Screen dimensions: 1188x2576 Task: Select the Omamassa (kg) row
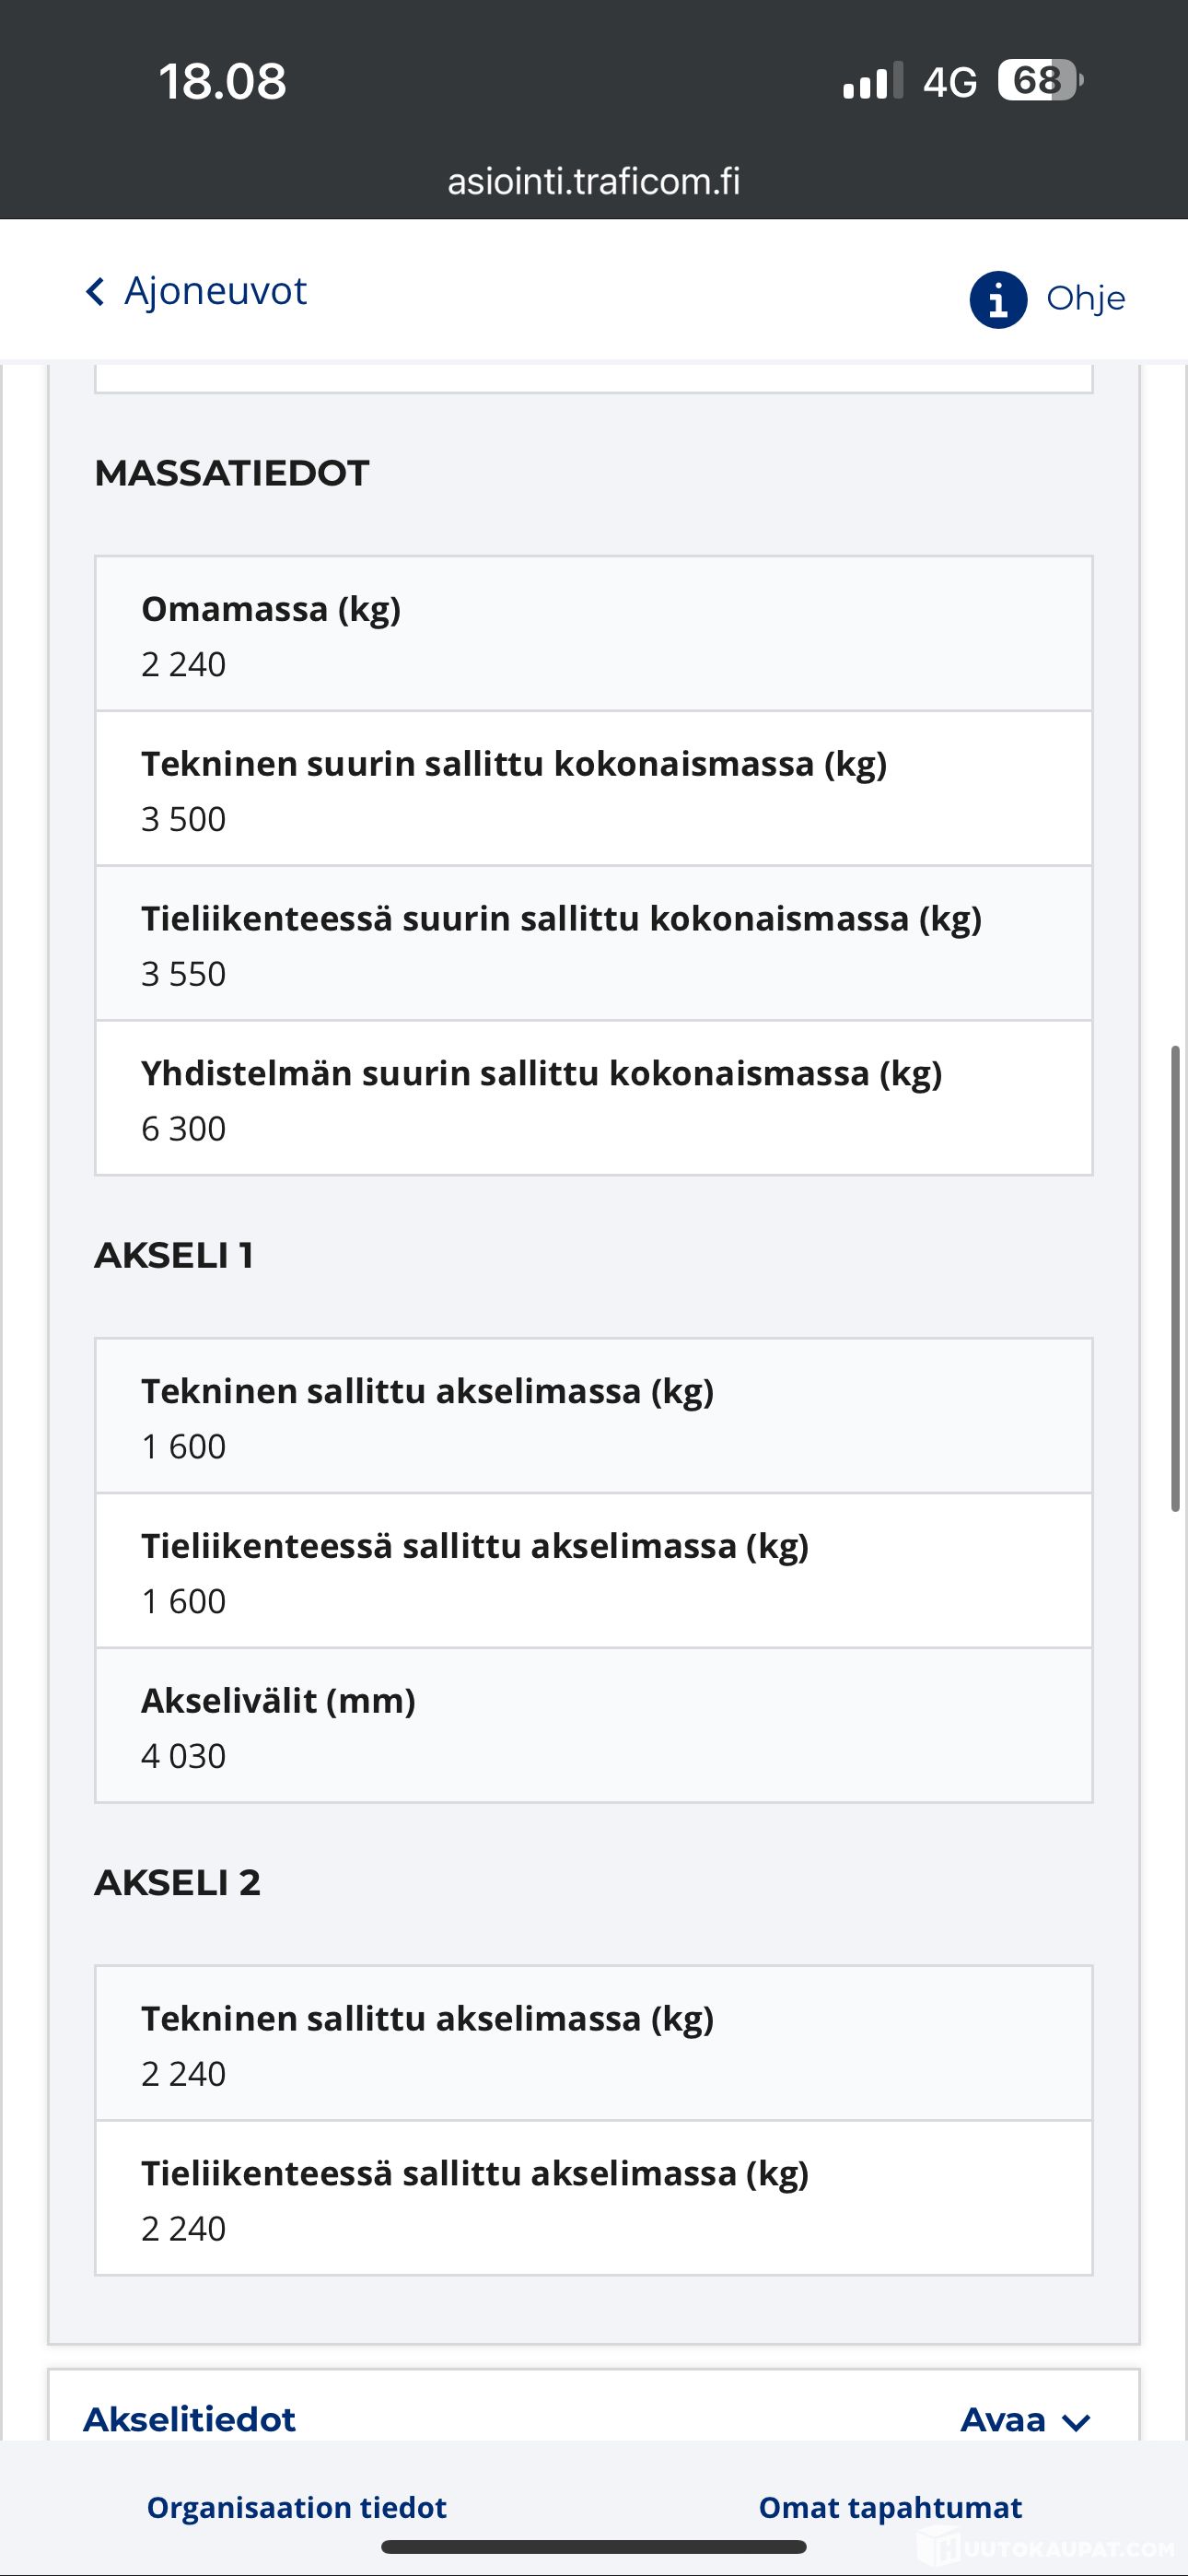point(594,634)
